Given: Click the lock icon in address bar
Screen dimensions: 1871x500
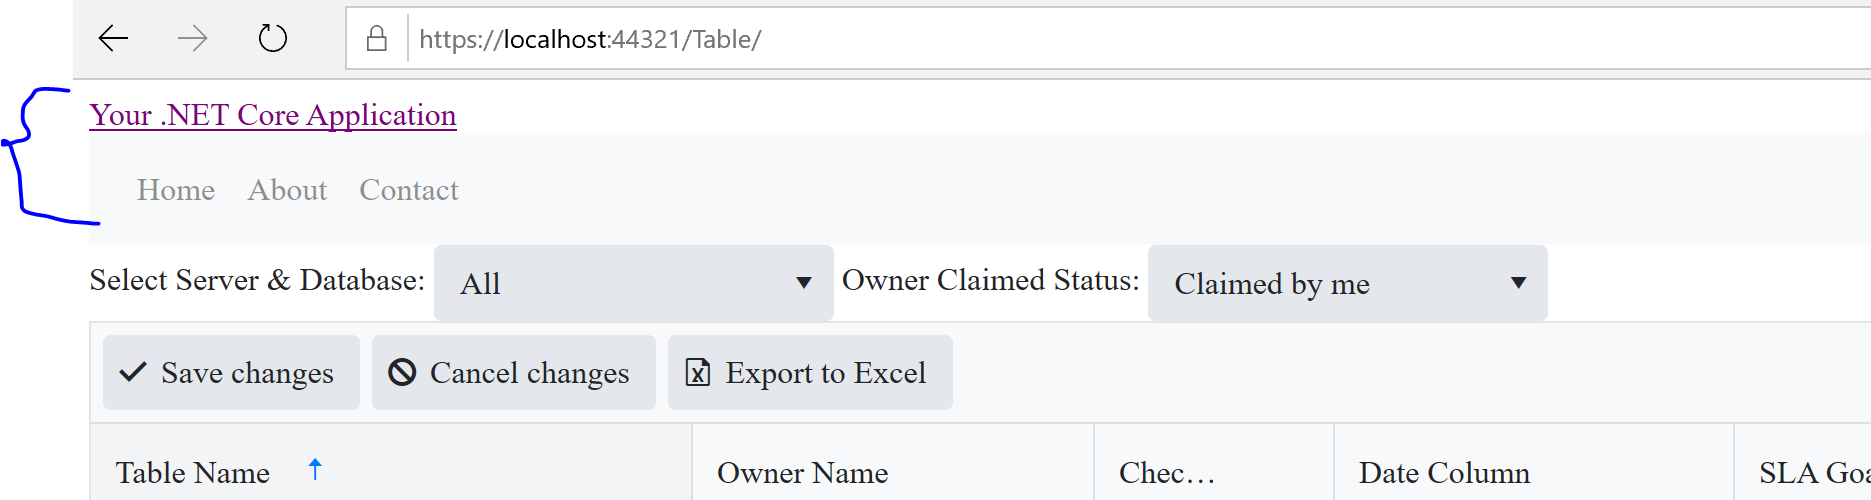Looking at the screenshot, I should pyautogui.click(x=377, y=39).
